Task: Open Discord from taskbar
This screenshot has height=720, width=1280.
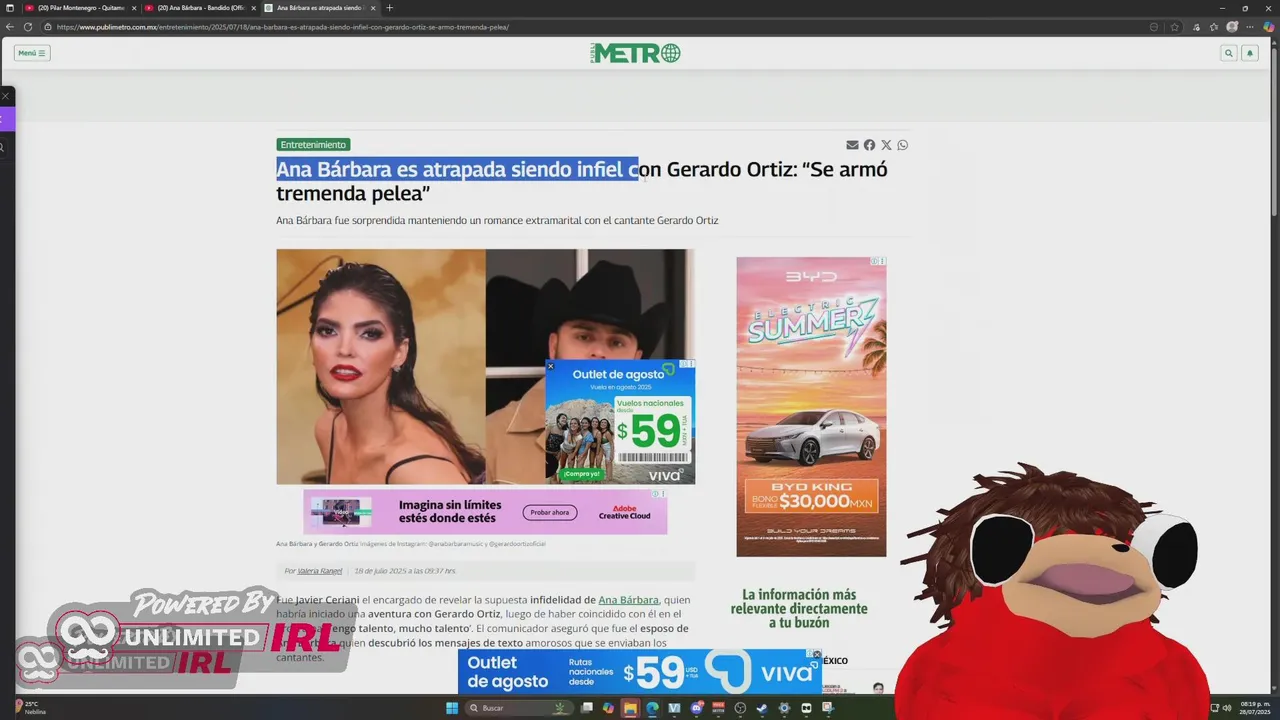Action: (696, 708)
